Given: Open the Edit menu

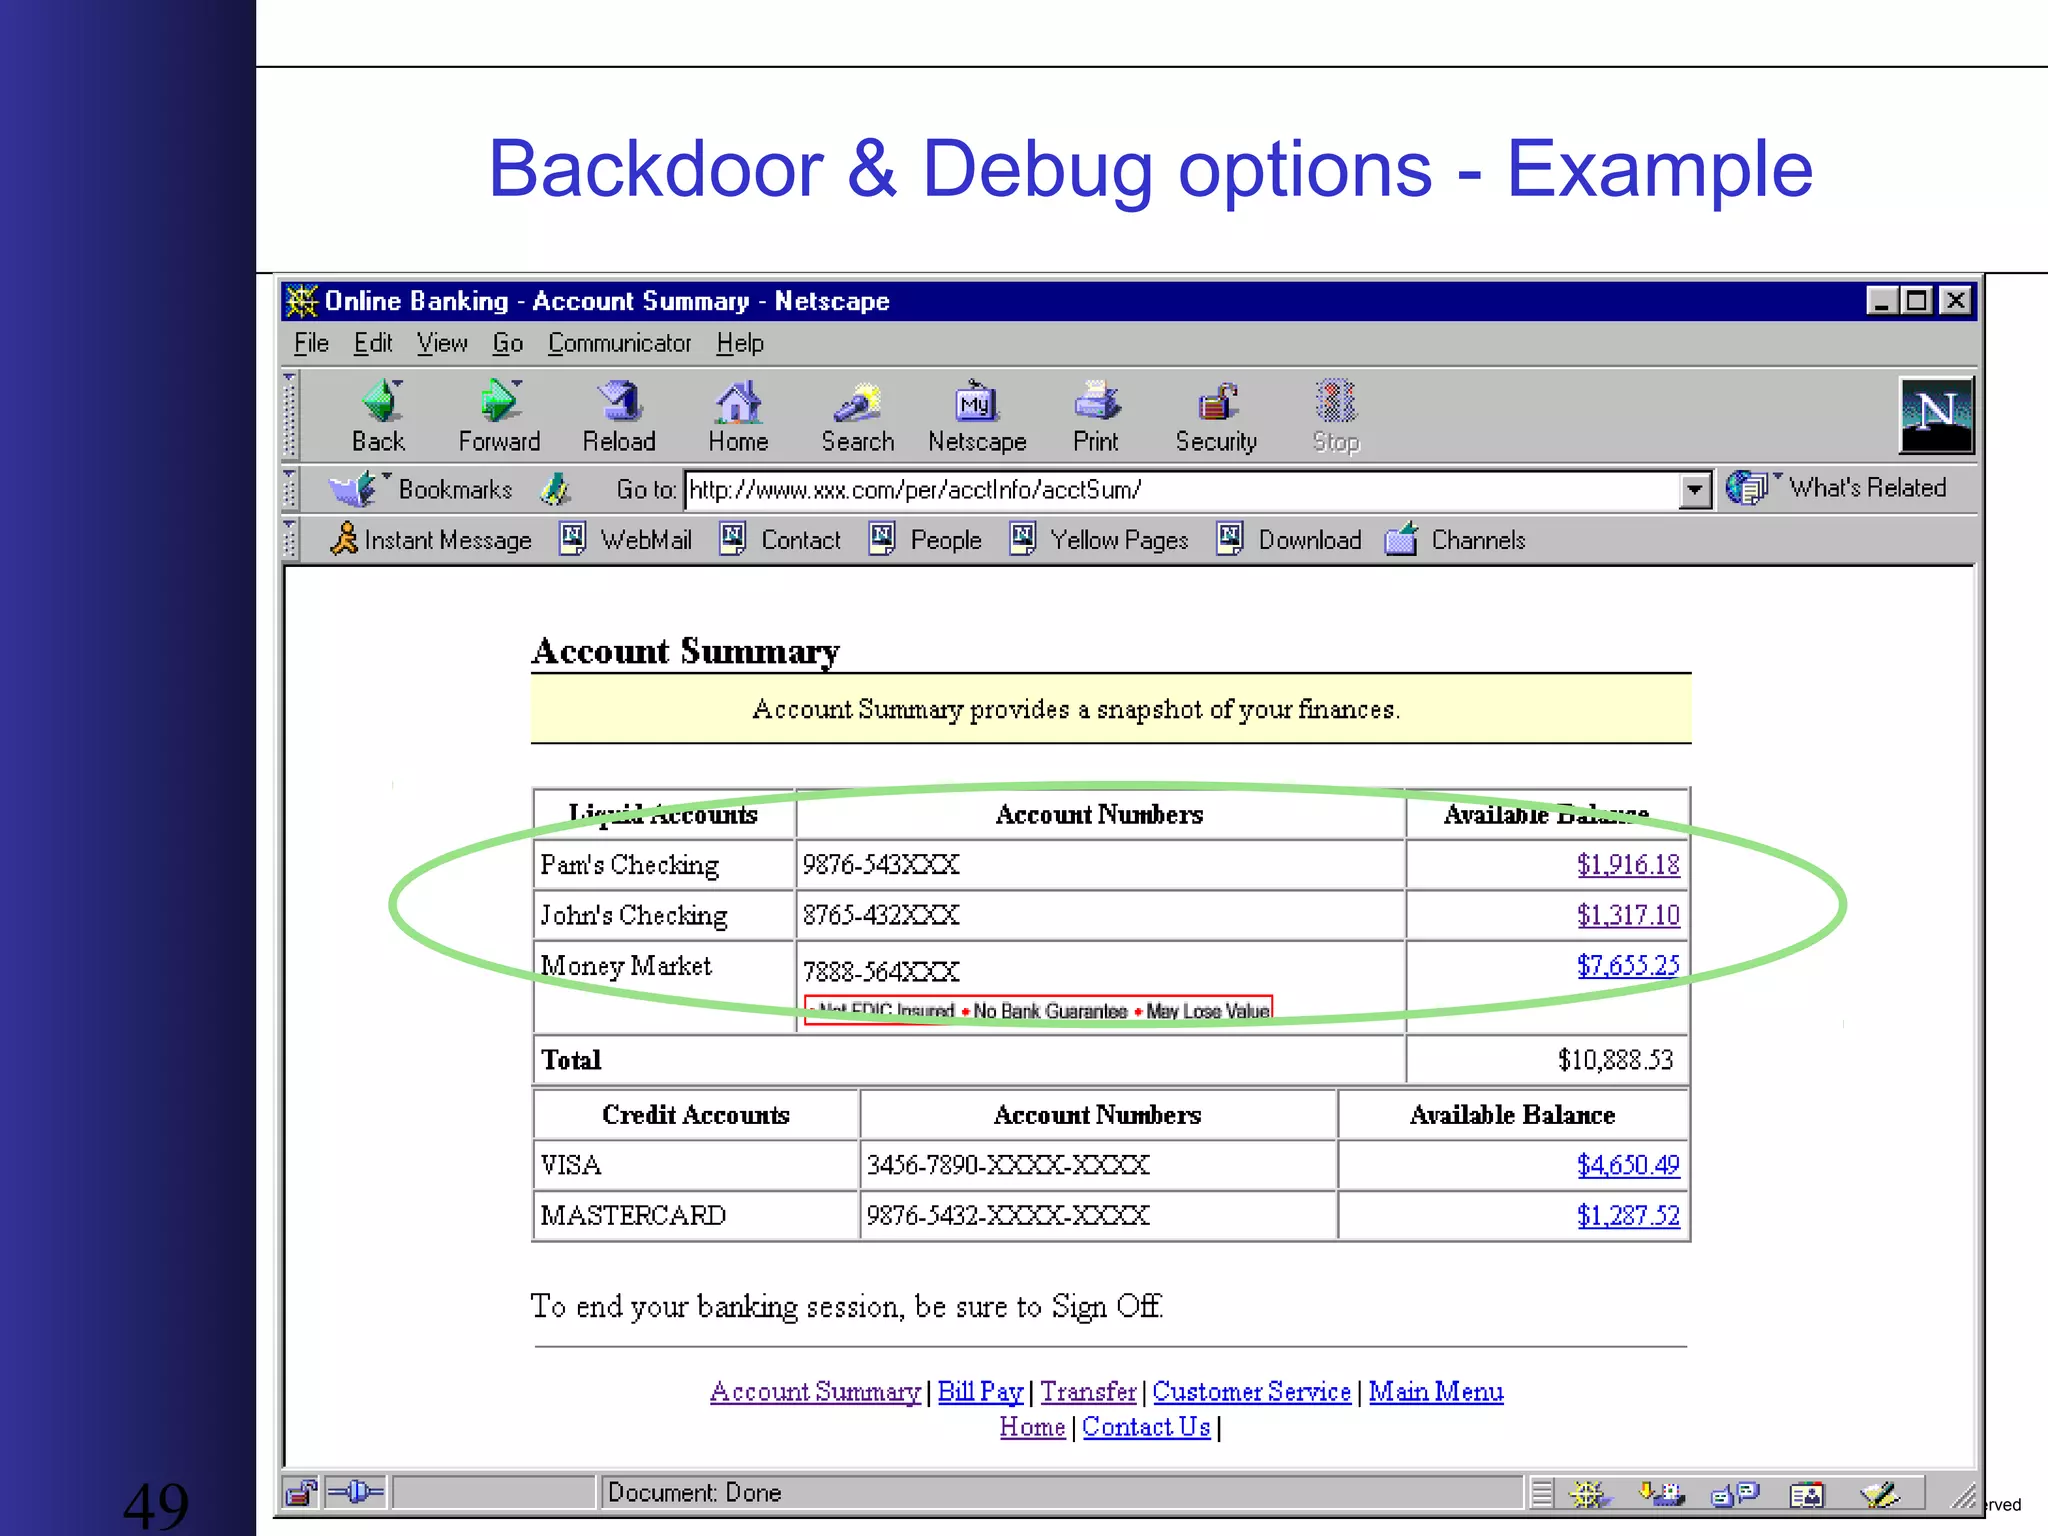Looking at the screenshot, I should [373, 343].
